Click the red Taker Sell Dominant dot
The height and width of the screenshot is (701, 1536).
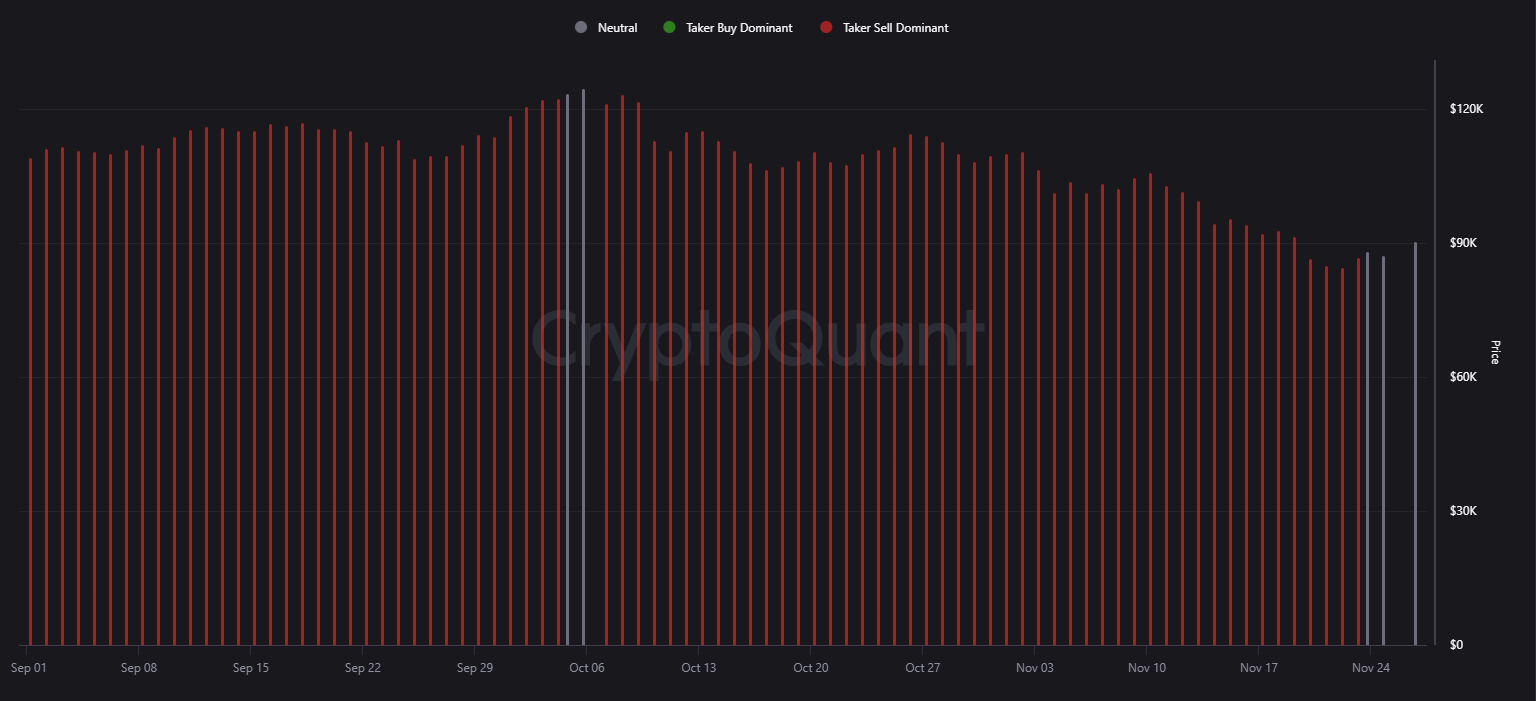(x=826, y=28)
